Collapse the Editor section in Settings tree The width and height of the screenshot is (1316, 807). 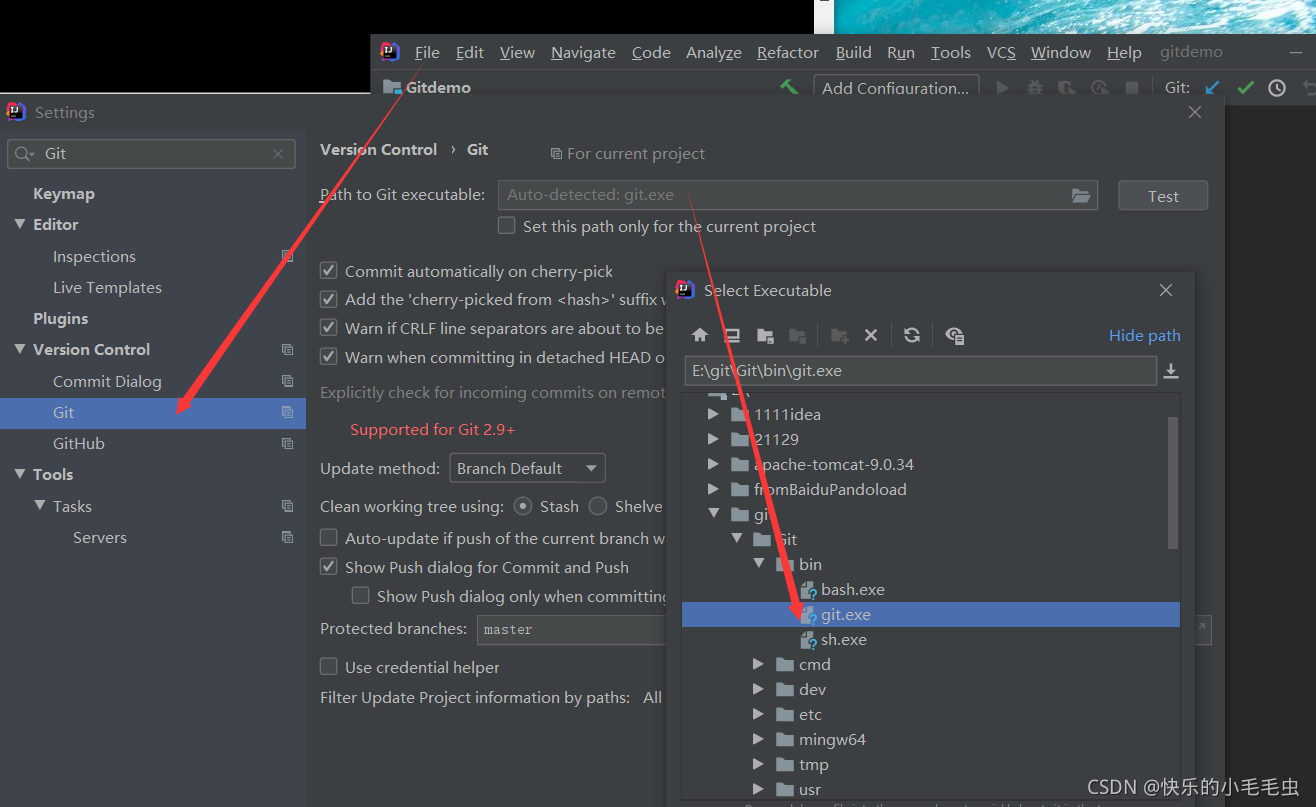tap(20, 224)
